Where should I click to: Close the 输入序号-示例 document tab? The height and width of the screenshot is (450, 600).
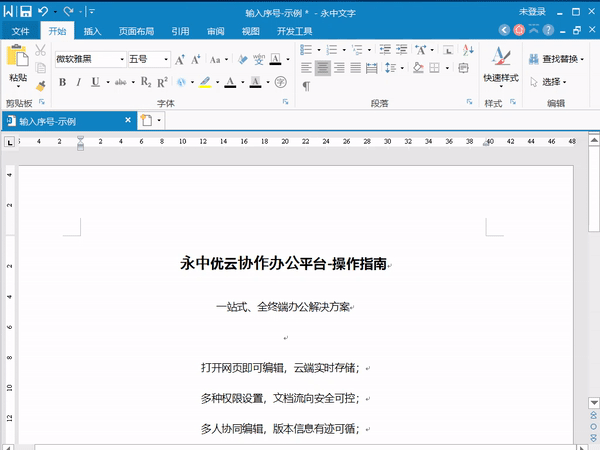click(x=127, y=120)
